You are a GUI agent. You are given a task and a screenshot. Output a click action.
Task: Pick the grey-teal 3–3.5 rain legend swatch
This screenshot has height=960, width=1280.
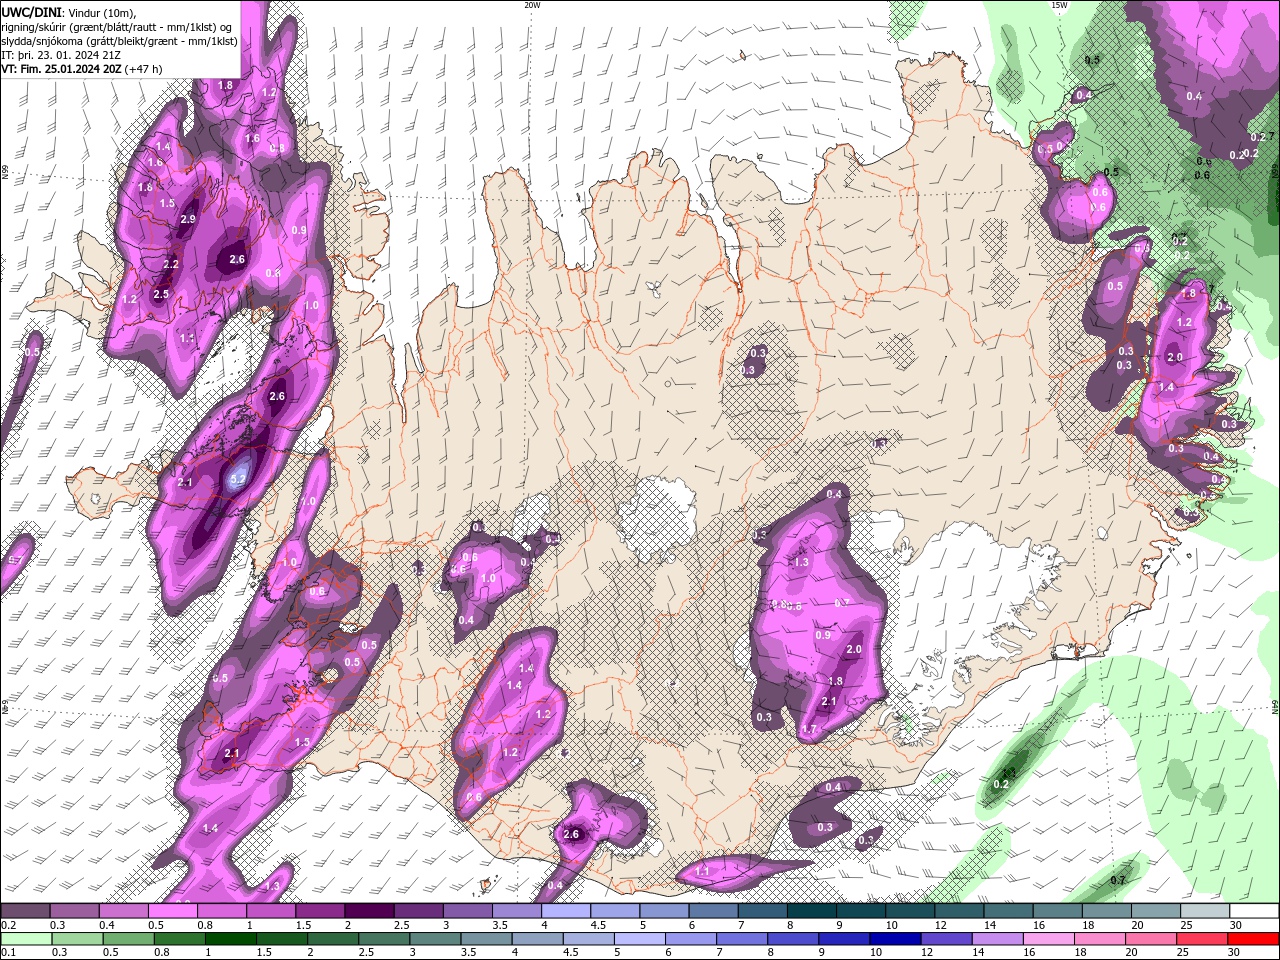435,939
